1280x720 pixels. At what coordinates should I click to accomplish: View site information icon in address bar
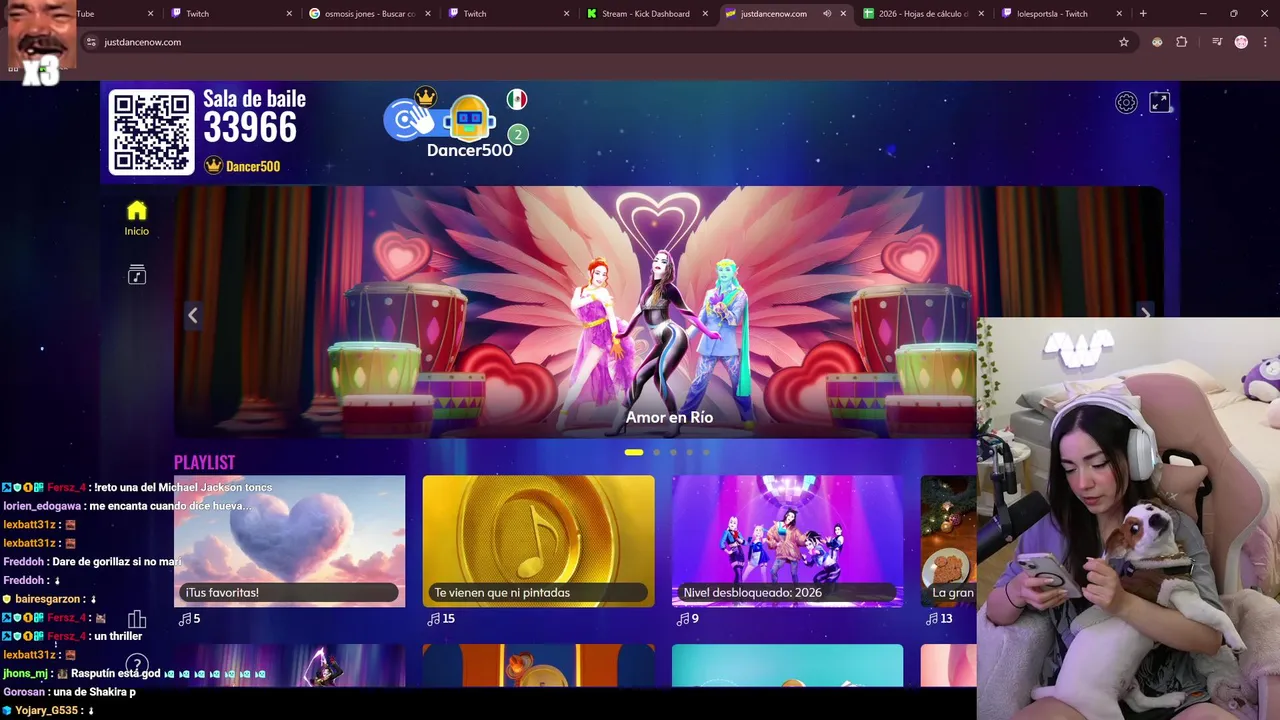point(91,42)
